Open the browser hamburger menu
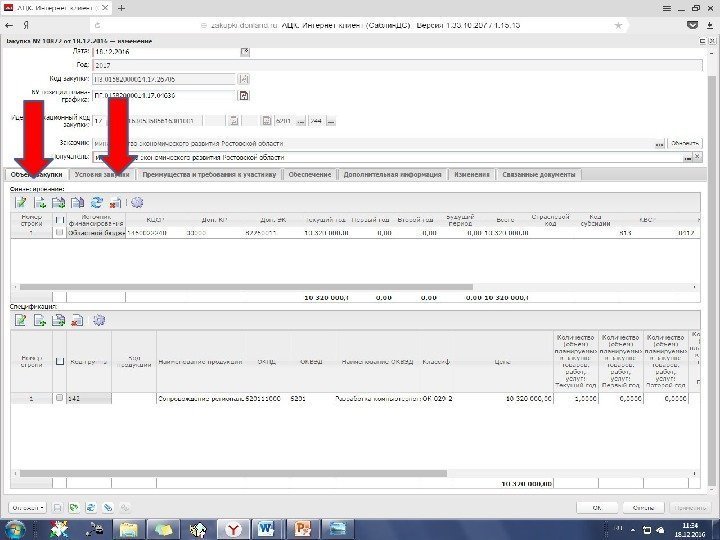 click(667, 8)
